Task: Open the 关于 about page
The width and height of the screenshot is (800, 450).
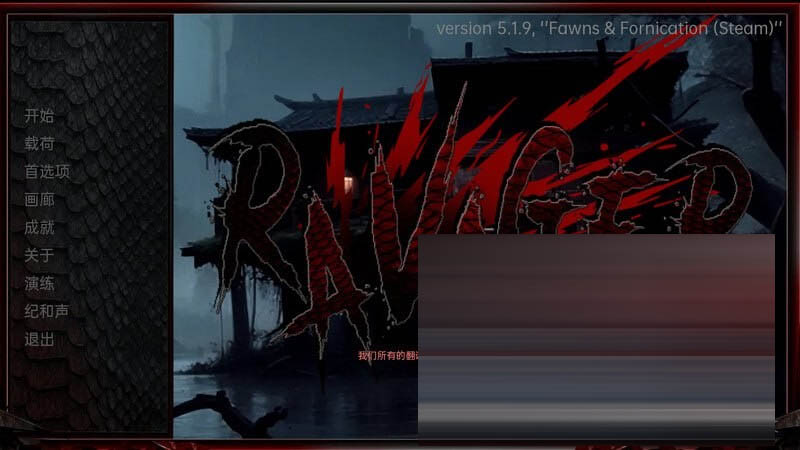Action: tap(39, 255)
